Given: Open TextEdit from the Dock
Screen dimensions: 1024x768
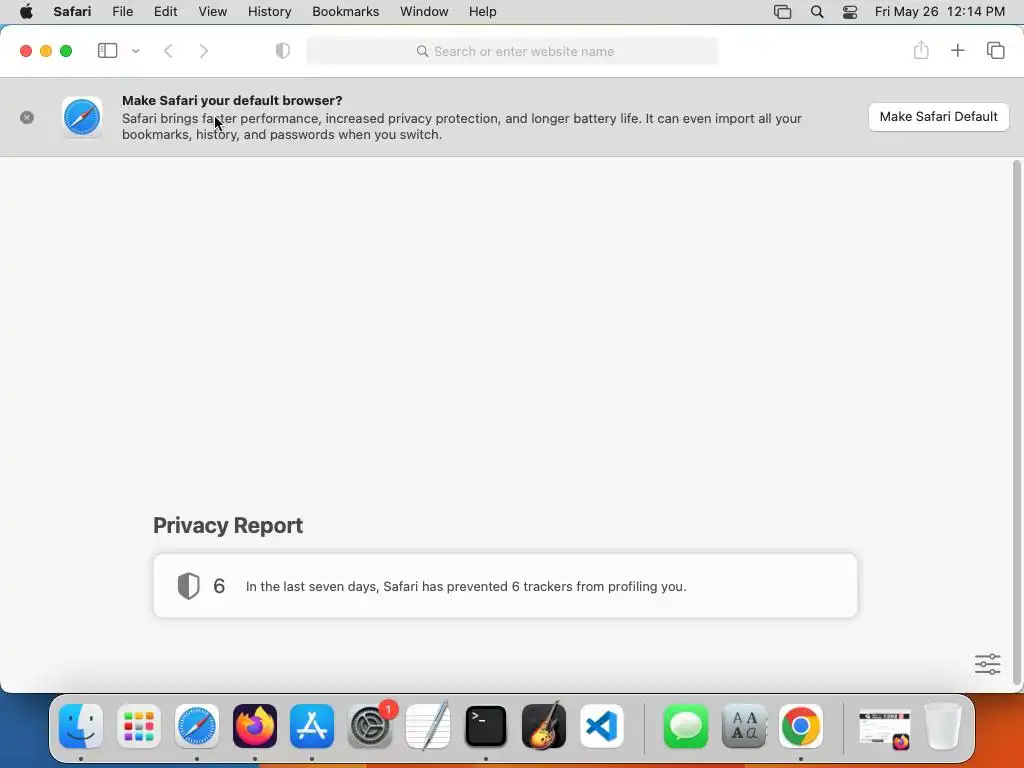Looking at the screenshot, I should (x=428, y=726).
